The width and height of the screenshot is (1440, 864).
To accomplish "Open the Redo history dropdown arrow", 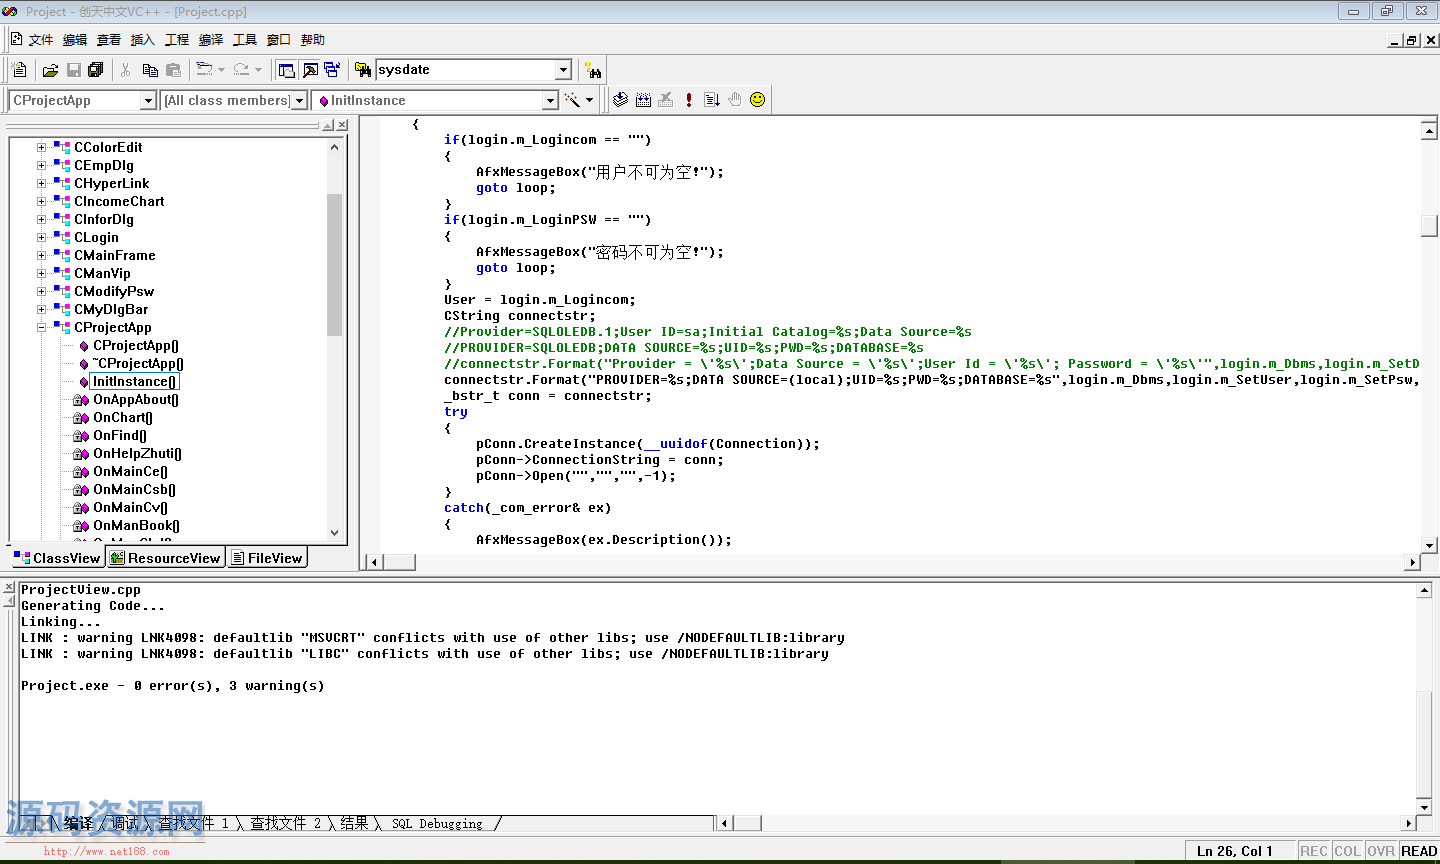I will point(258,70).
